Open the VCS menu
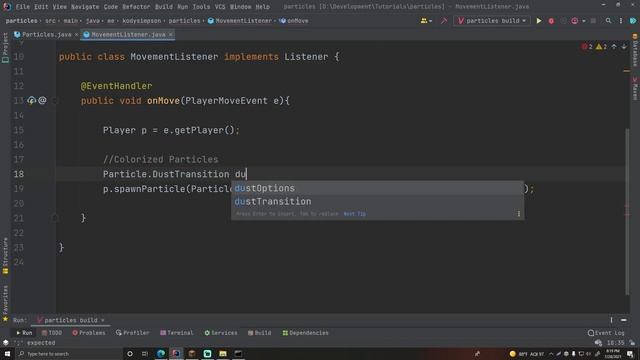This screenshot has width=640, height=360. (x=220, y=7)
